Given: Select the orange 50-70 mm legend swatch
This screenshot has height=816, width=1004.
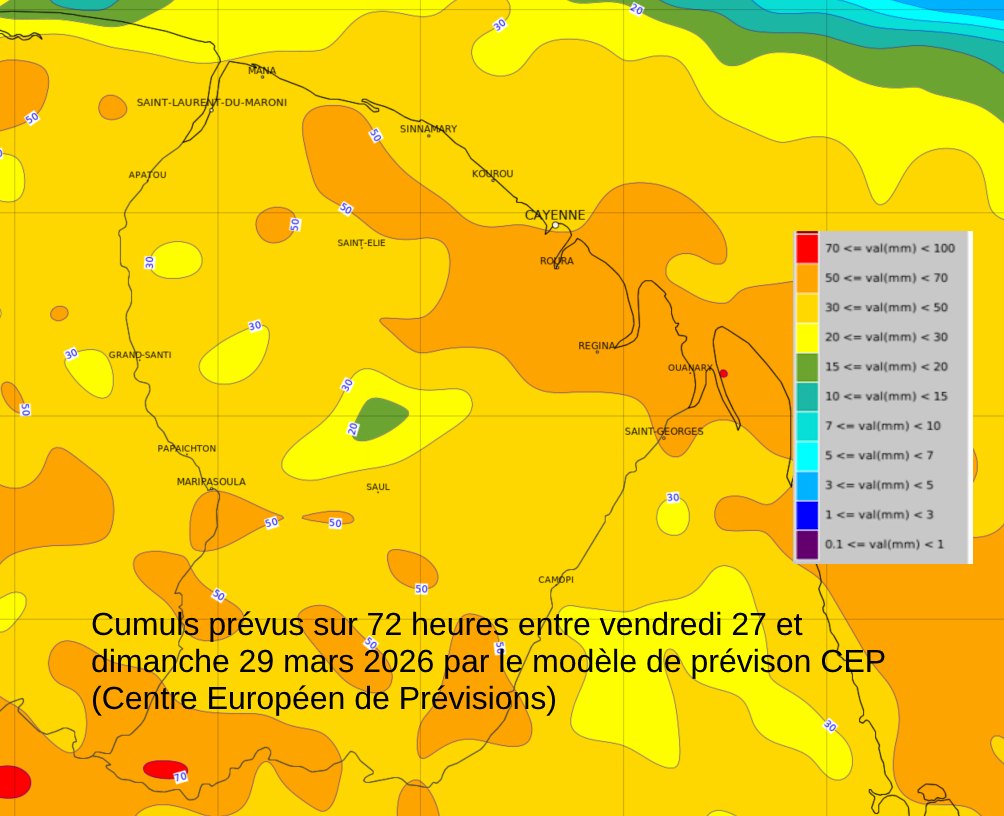Looking at the screenshot, I should point(807,278).
